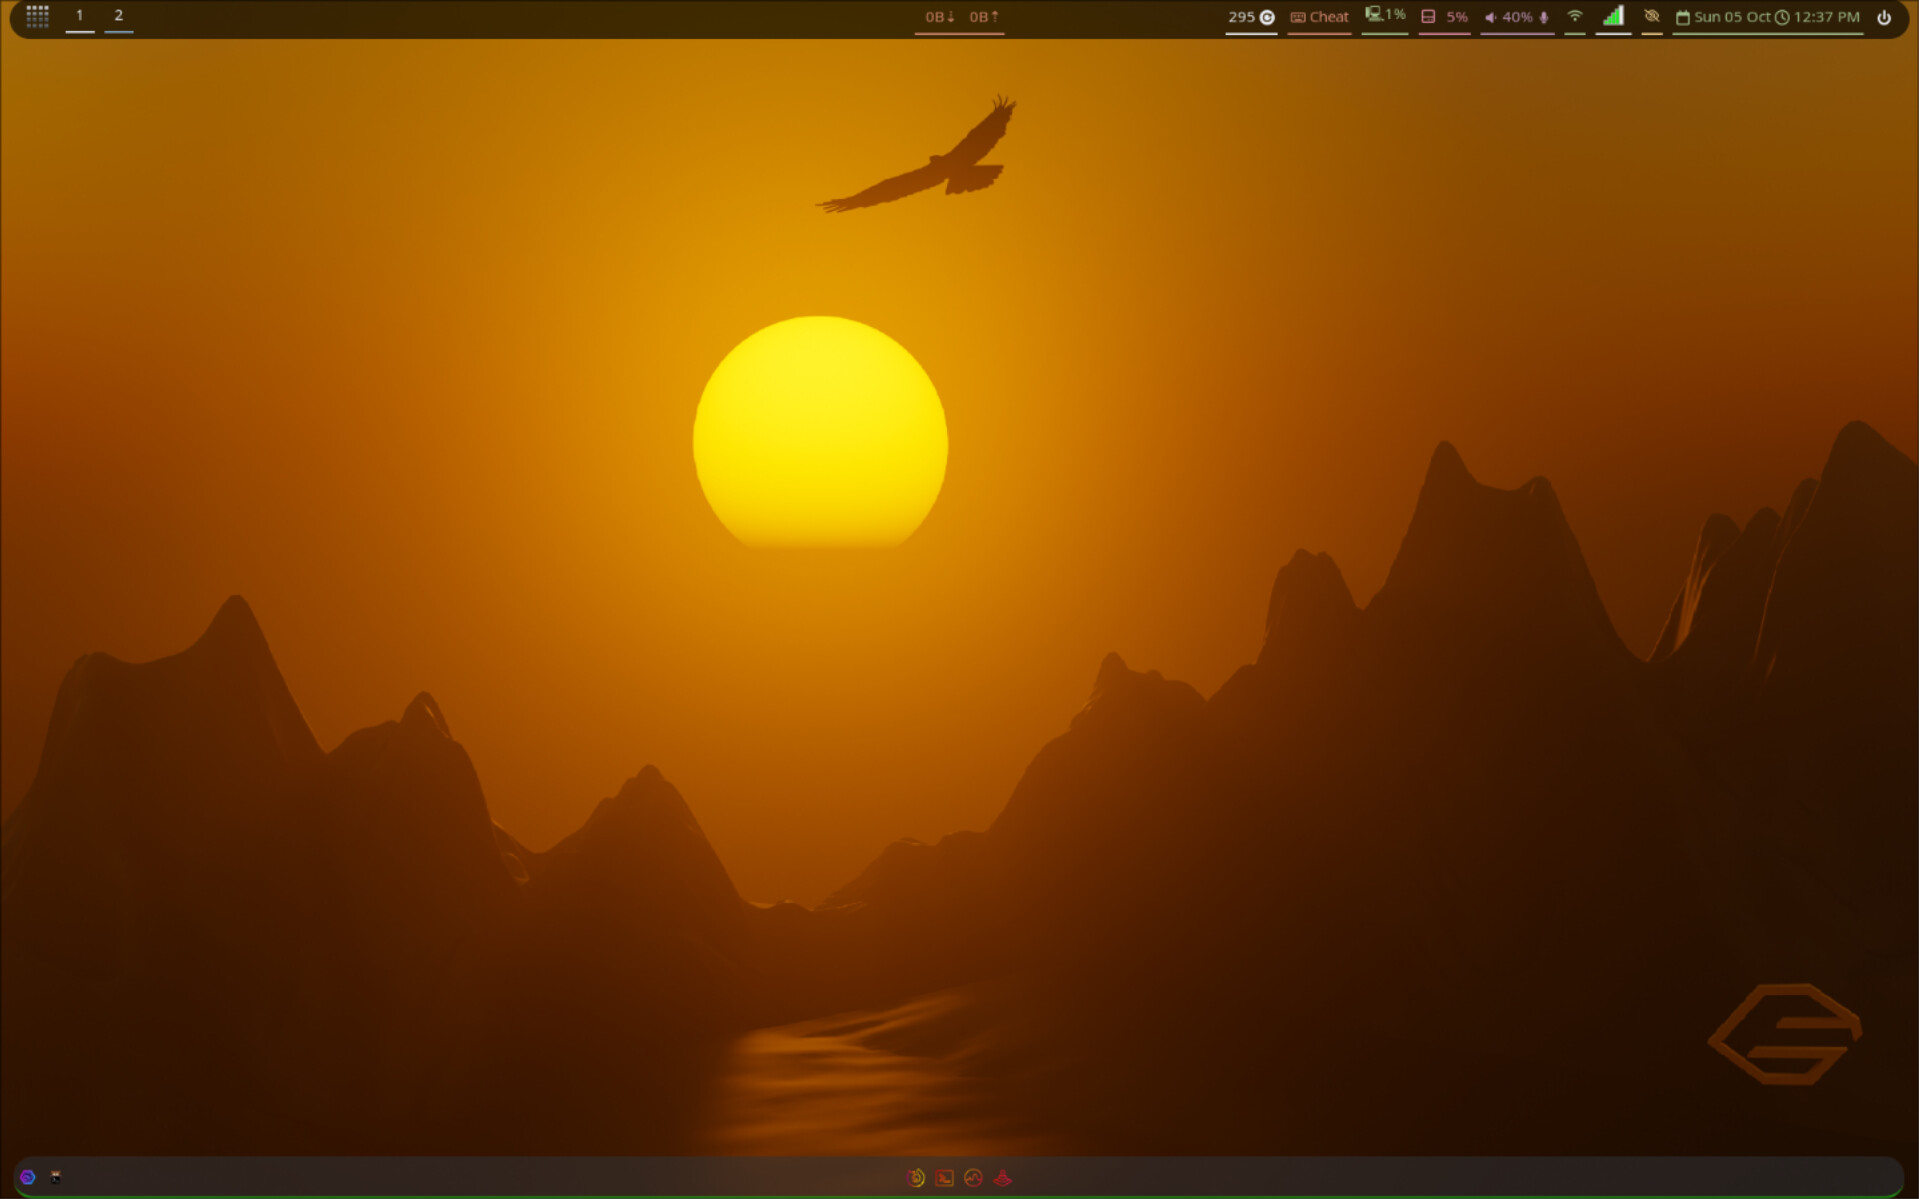
Task: Open calendar from Sun 05 Oct date
Action: click(x=1722, y=17)
